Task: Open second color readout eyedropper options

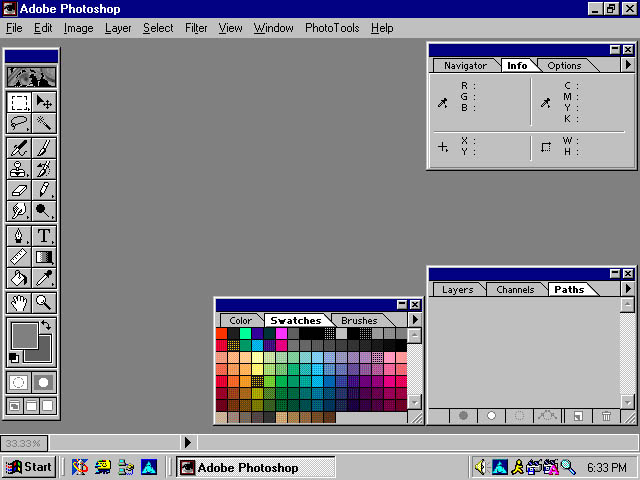Action: pyautogui.click(x=546, y=103)
